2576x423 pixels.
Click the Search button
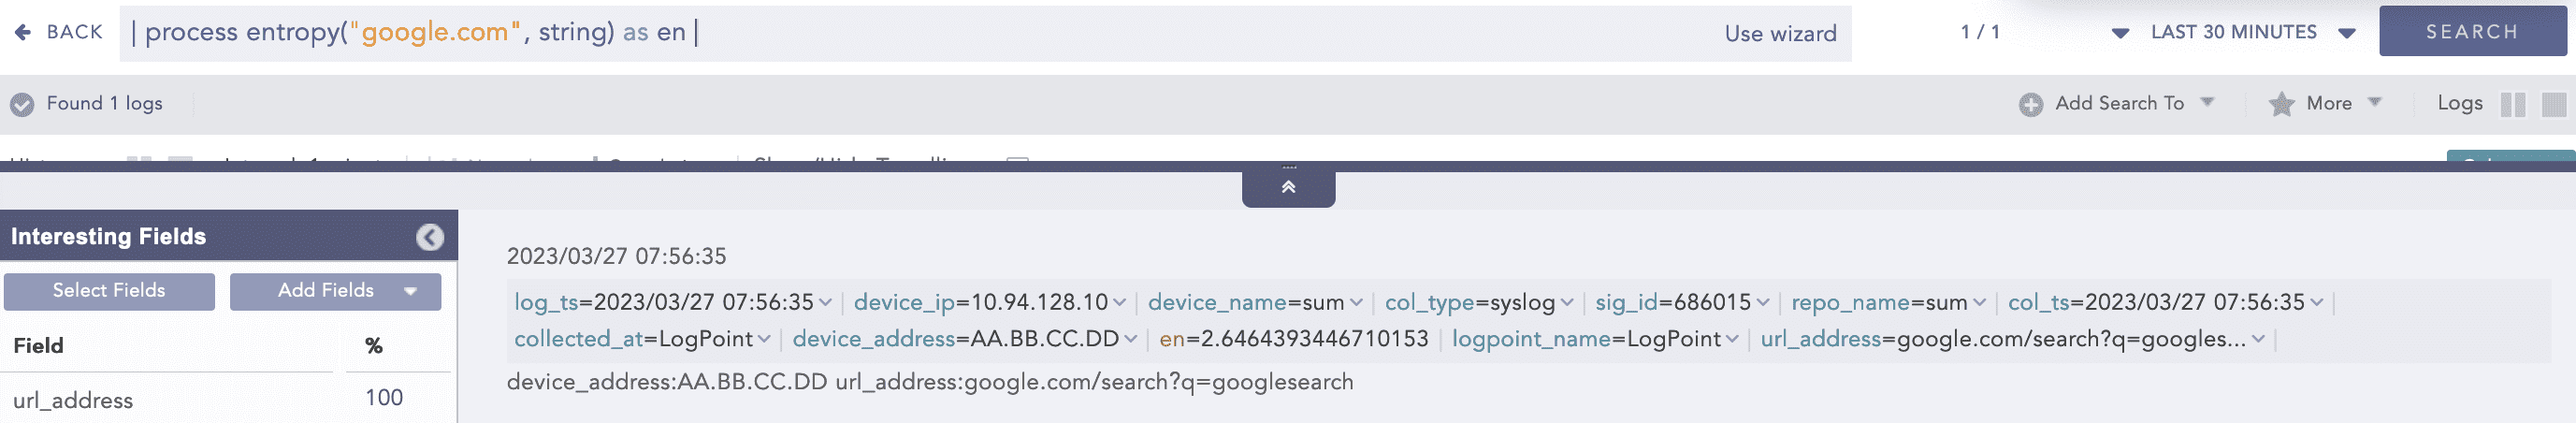tap(2471, 32)
